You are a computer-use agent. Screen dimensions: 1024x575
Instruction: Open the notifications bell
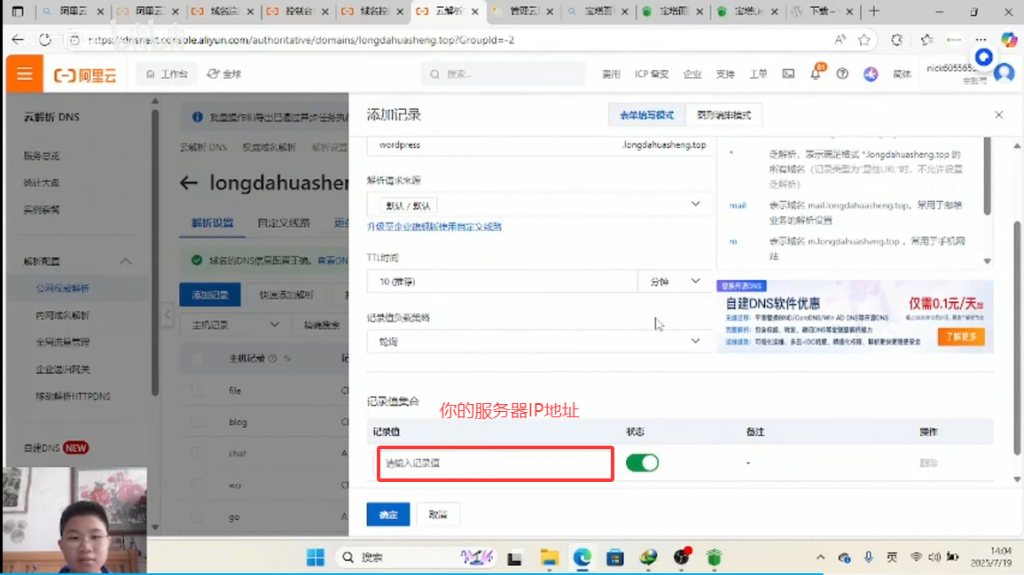pos(816,74)
